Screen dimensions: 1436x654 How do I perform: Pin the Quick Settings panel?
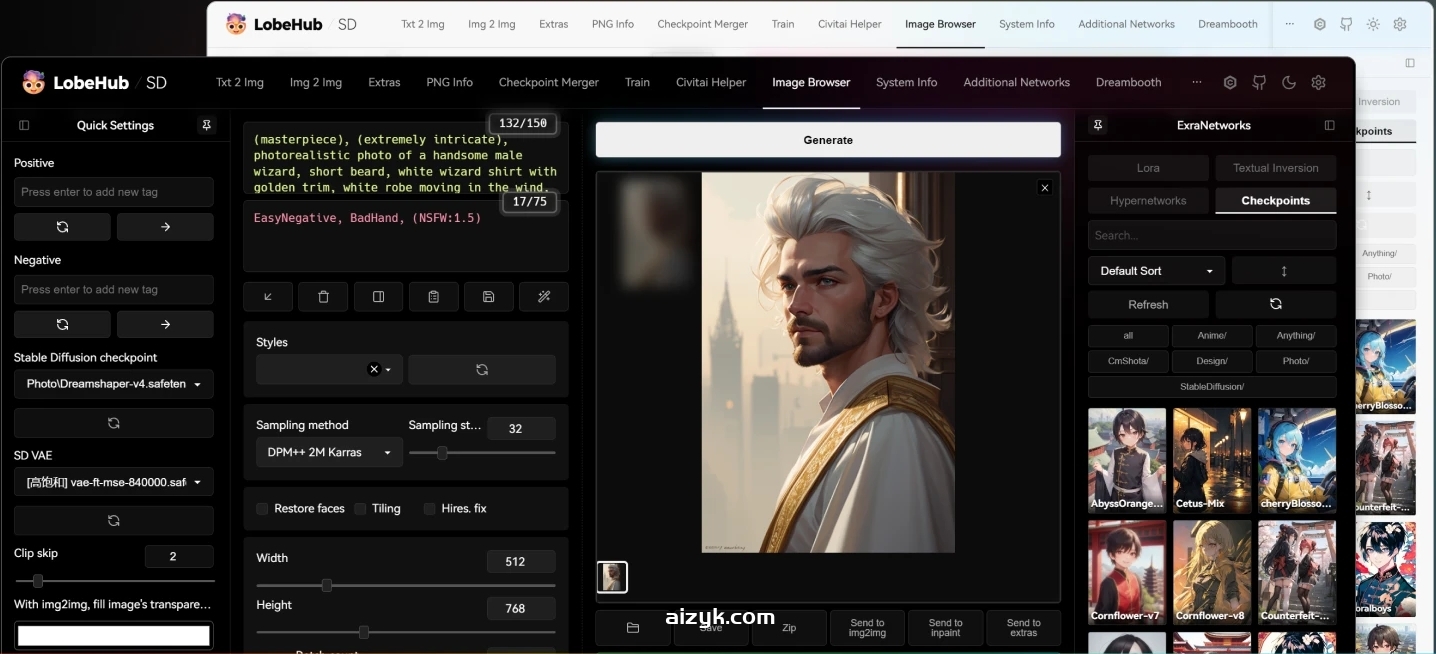pos(206,125)
